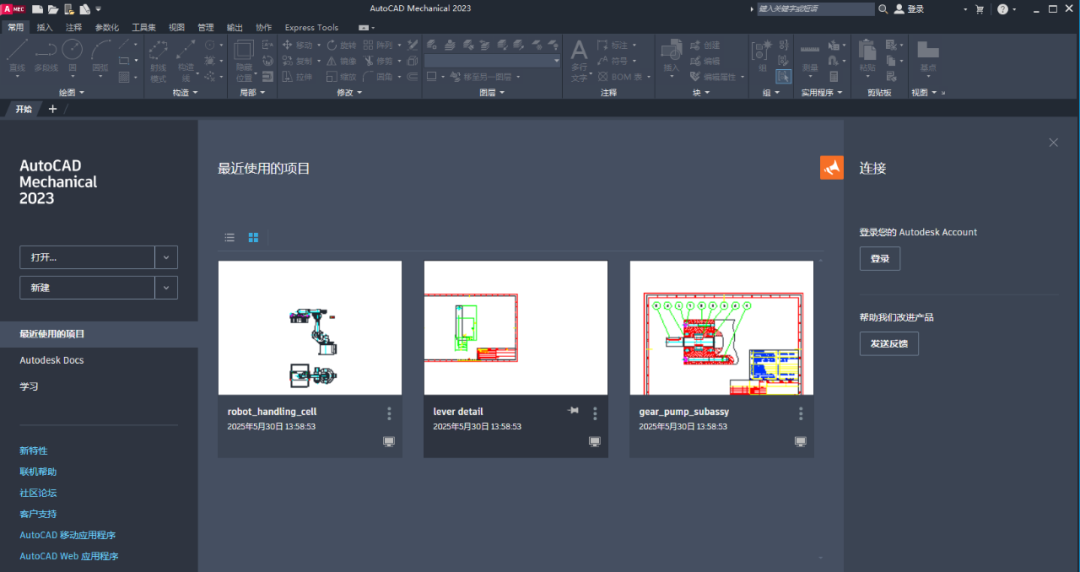Screen dimensions: 1080x572
Task: Switch recent files to grid view
Action: pos(254,238)
